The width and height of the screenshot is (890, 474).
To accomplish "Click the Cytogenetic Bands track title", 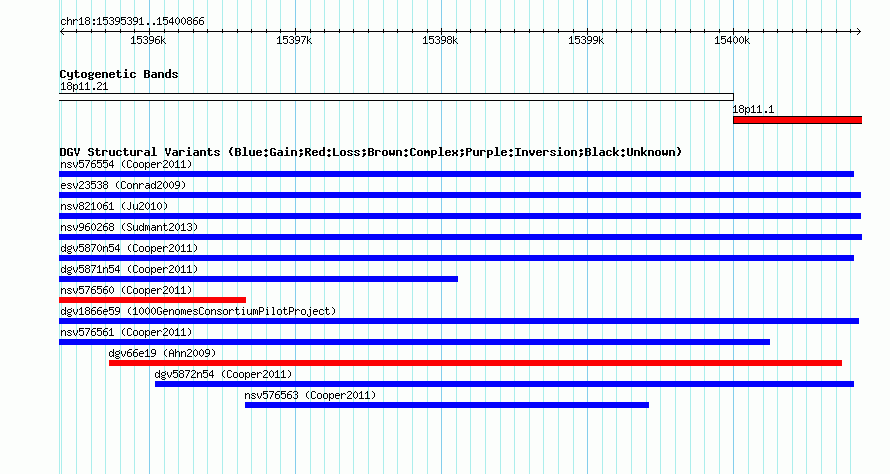I will (x=119, y=74).
